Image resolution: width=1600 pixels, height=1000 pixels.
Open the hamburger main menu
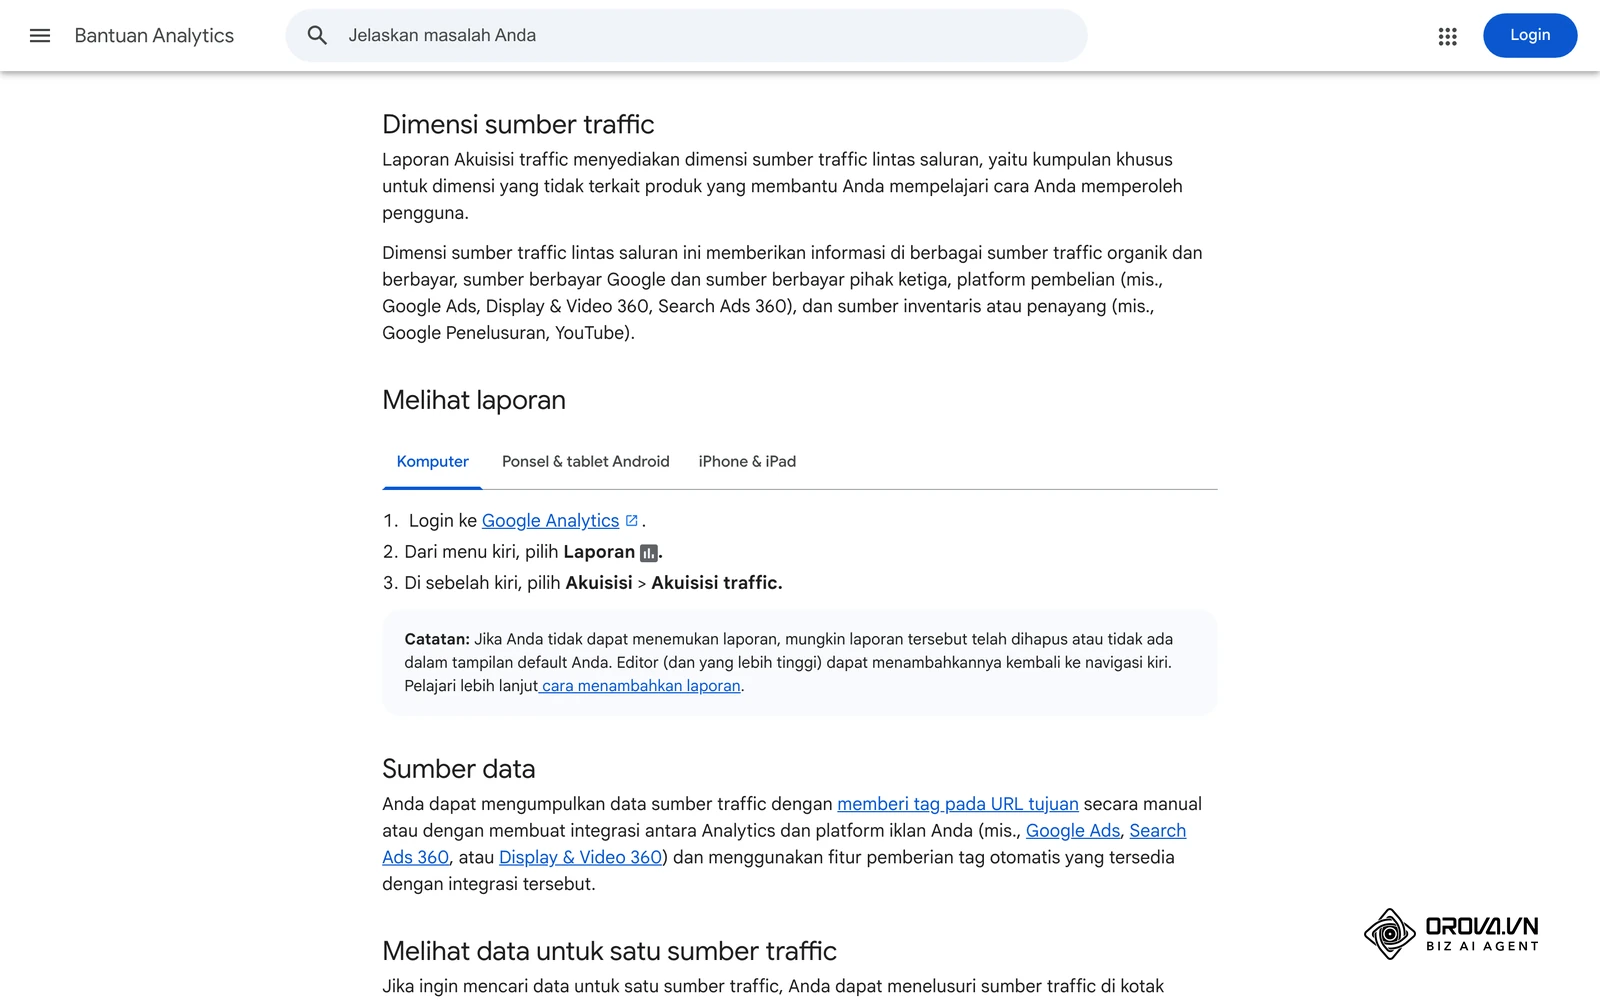click(x=40, y=36)
